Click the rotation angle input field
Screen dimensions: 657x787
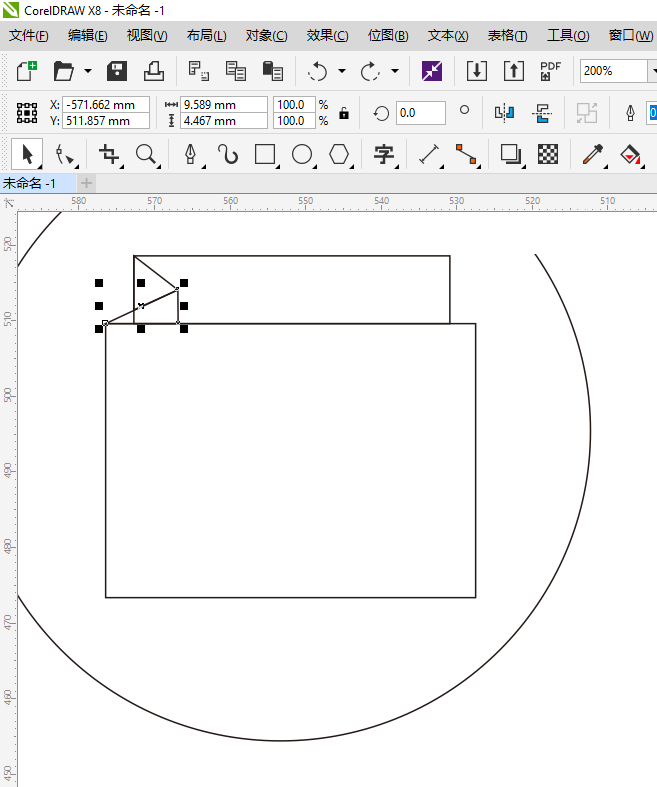[420, 113]
